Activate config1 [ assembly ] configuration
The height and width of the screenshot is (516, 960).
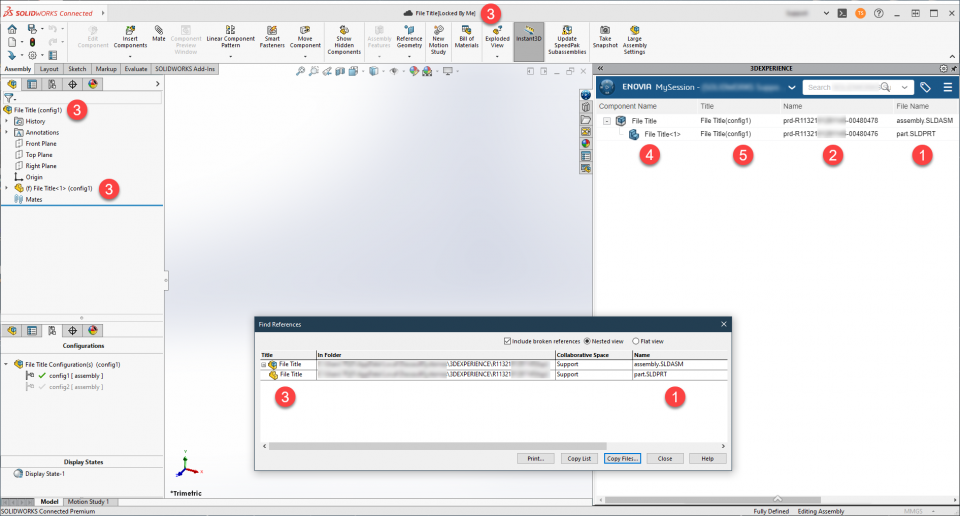coord(76,376)
